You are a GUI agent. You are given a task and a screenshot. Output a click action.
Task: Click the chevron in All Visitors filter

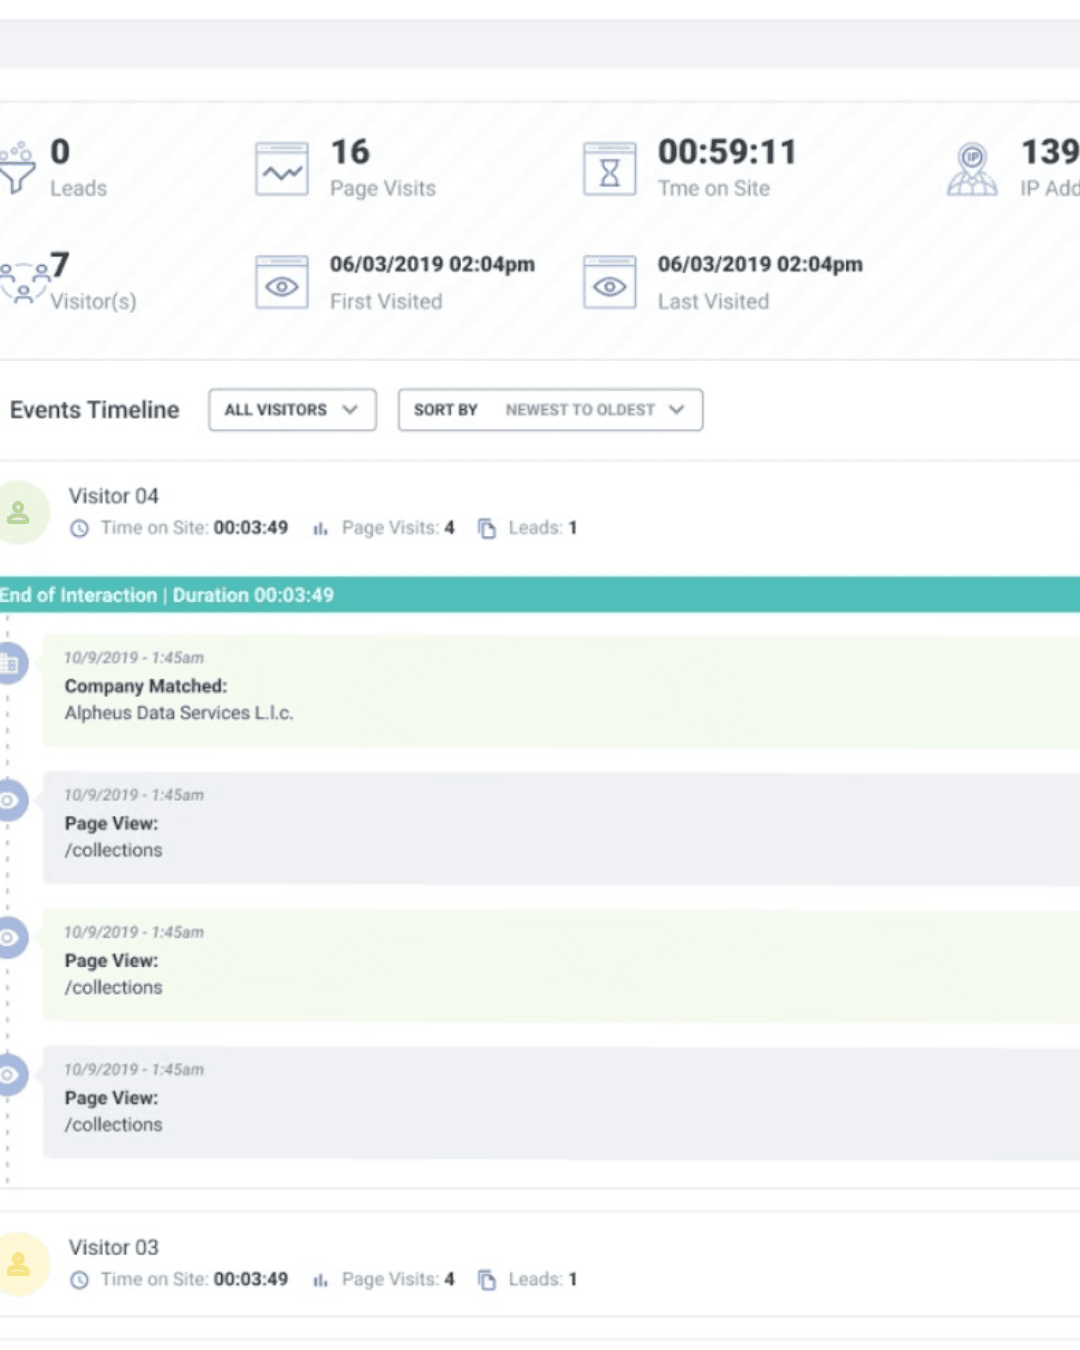350,410
